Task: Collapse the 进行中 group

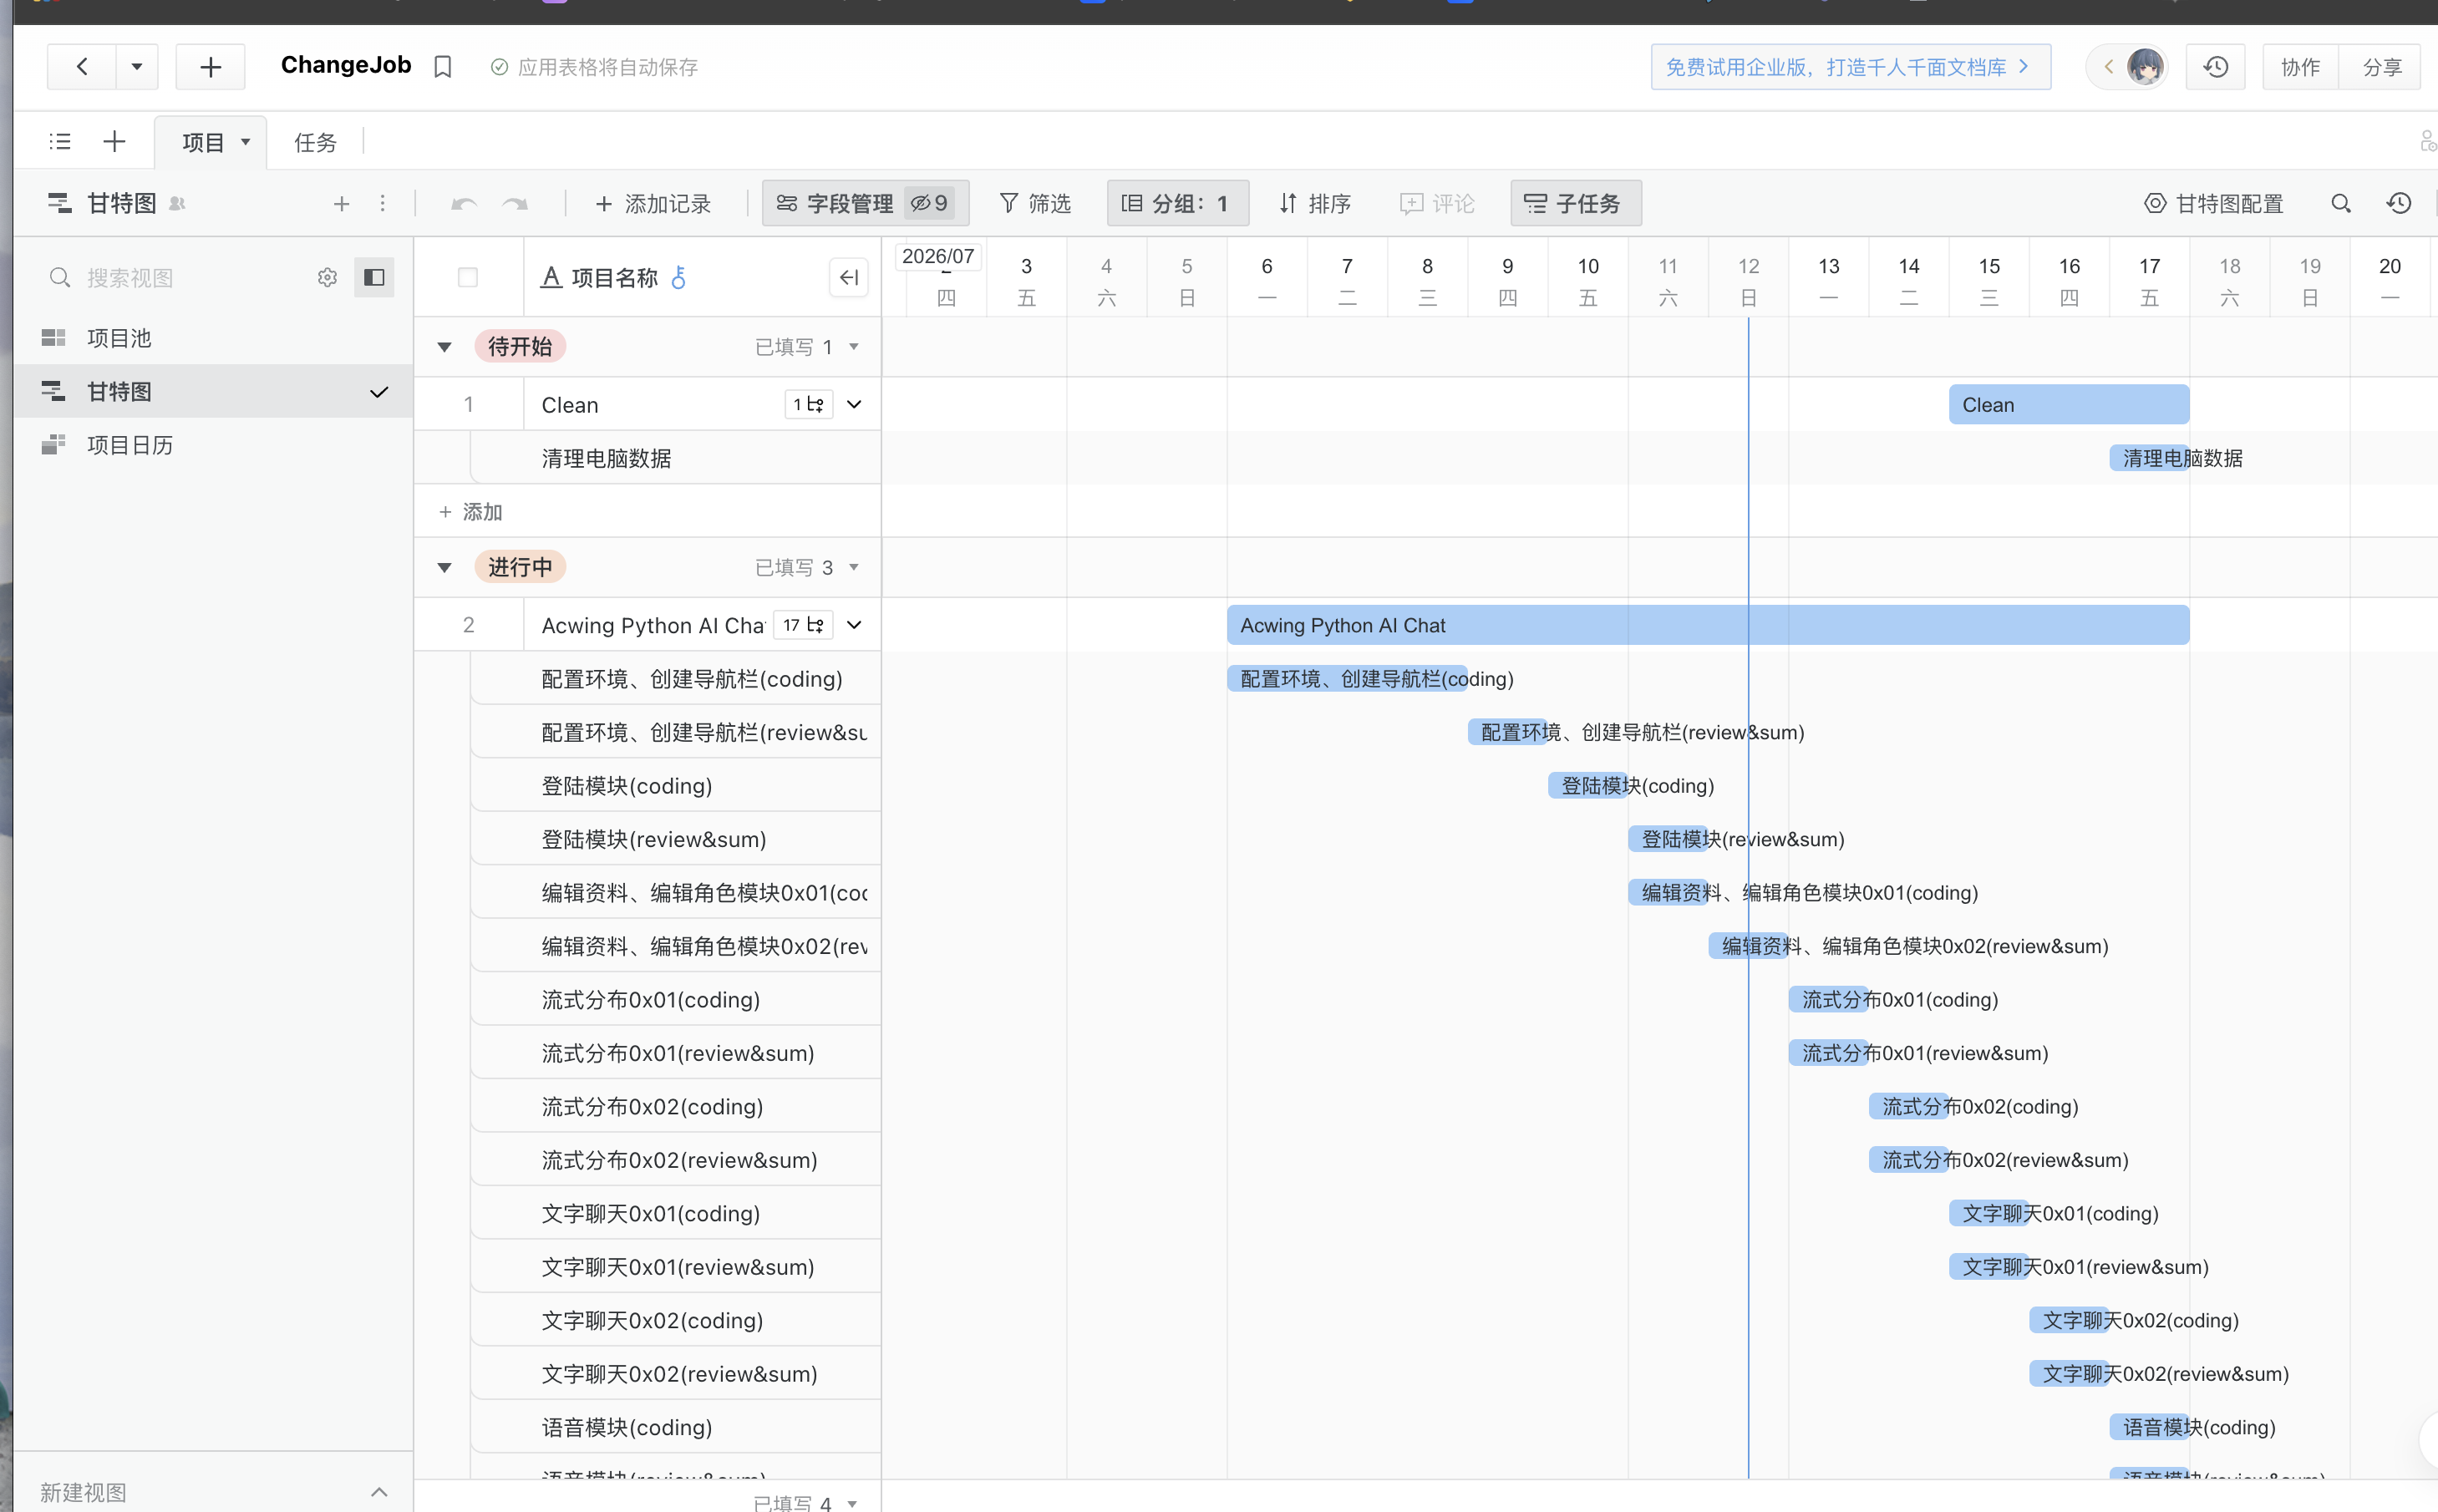Action: click(x=445, y=568)
